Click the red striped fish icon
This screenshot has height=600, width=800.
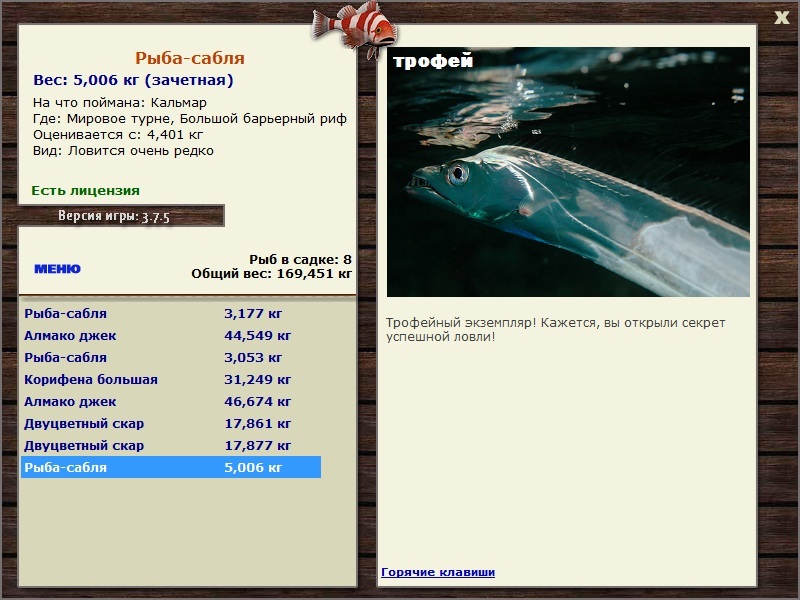click(x=355, y=28)
